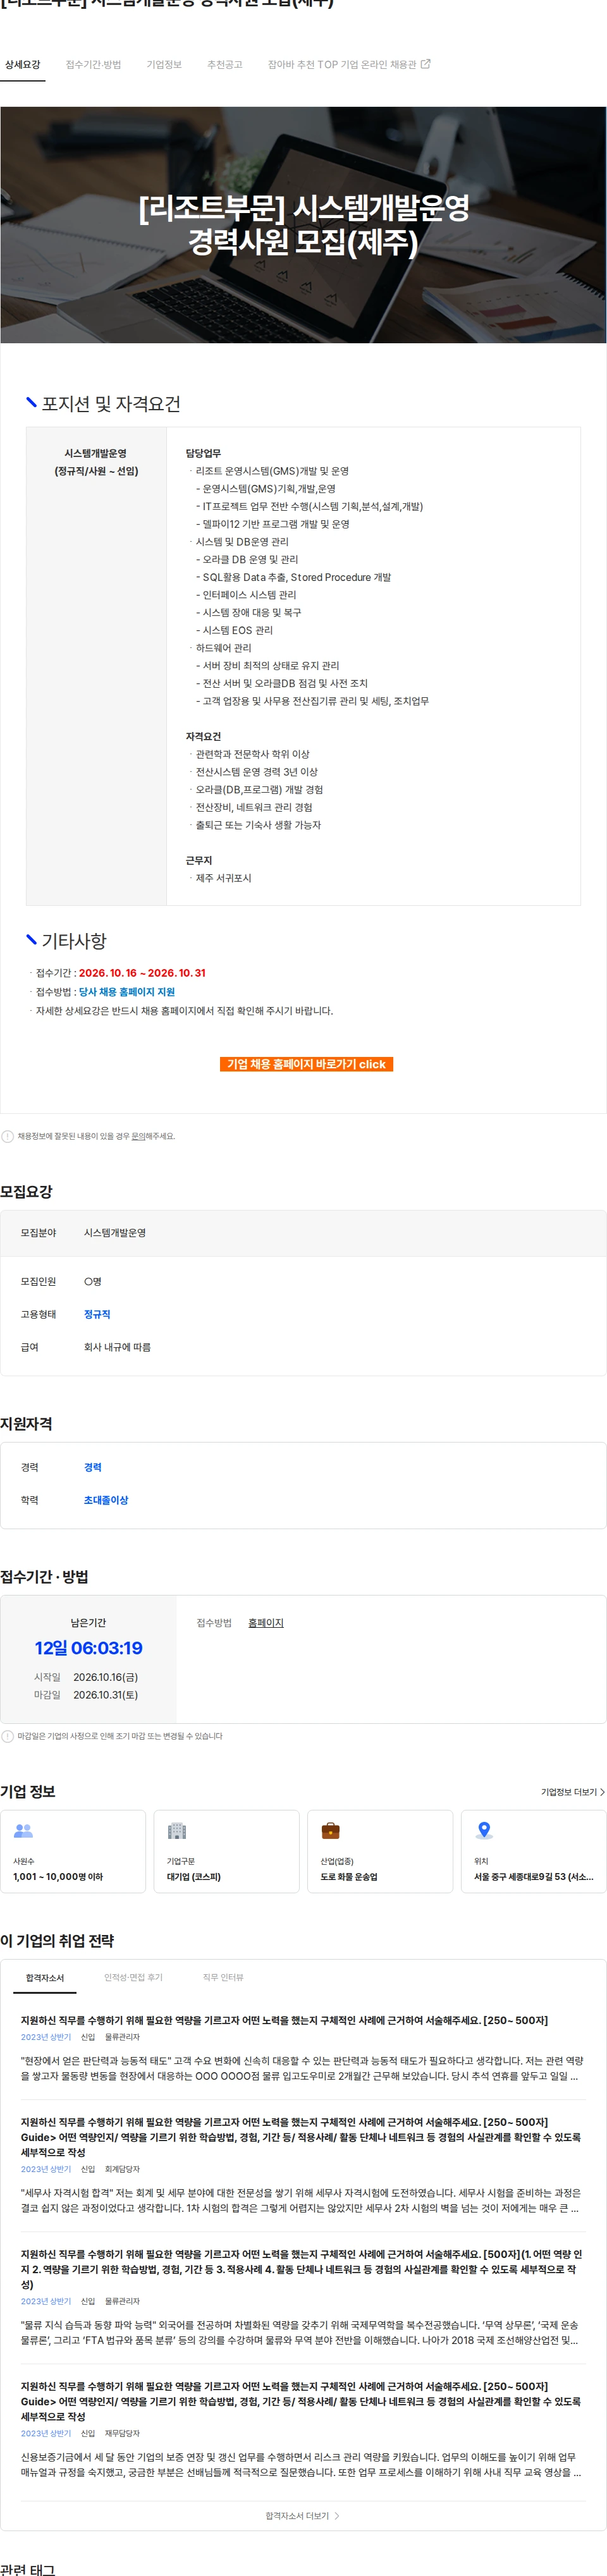The width and height of the screenshot is (607, 2576).
Task: Click 당사 채용 홈페이지 지원 text
Action: [x=127, y=992]
